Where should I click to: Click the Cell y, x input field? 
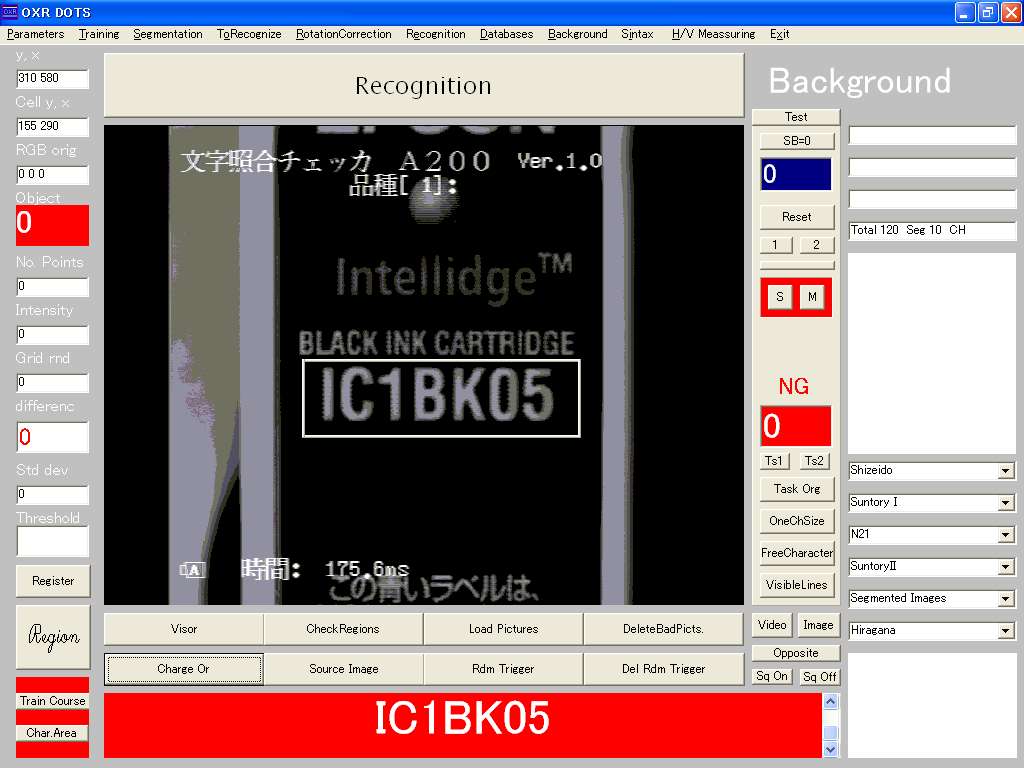52,126
